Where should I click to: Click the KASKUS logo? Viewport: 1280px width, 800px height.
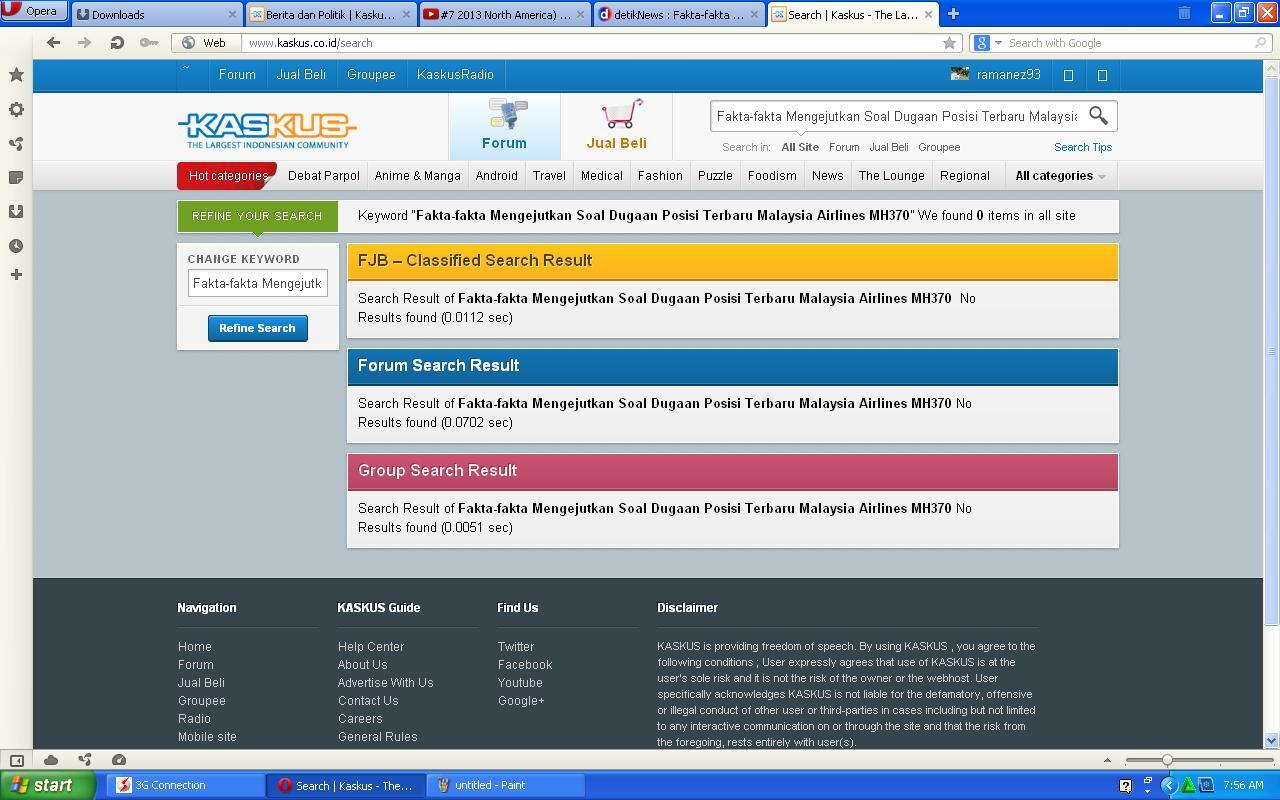pos(267,129)
